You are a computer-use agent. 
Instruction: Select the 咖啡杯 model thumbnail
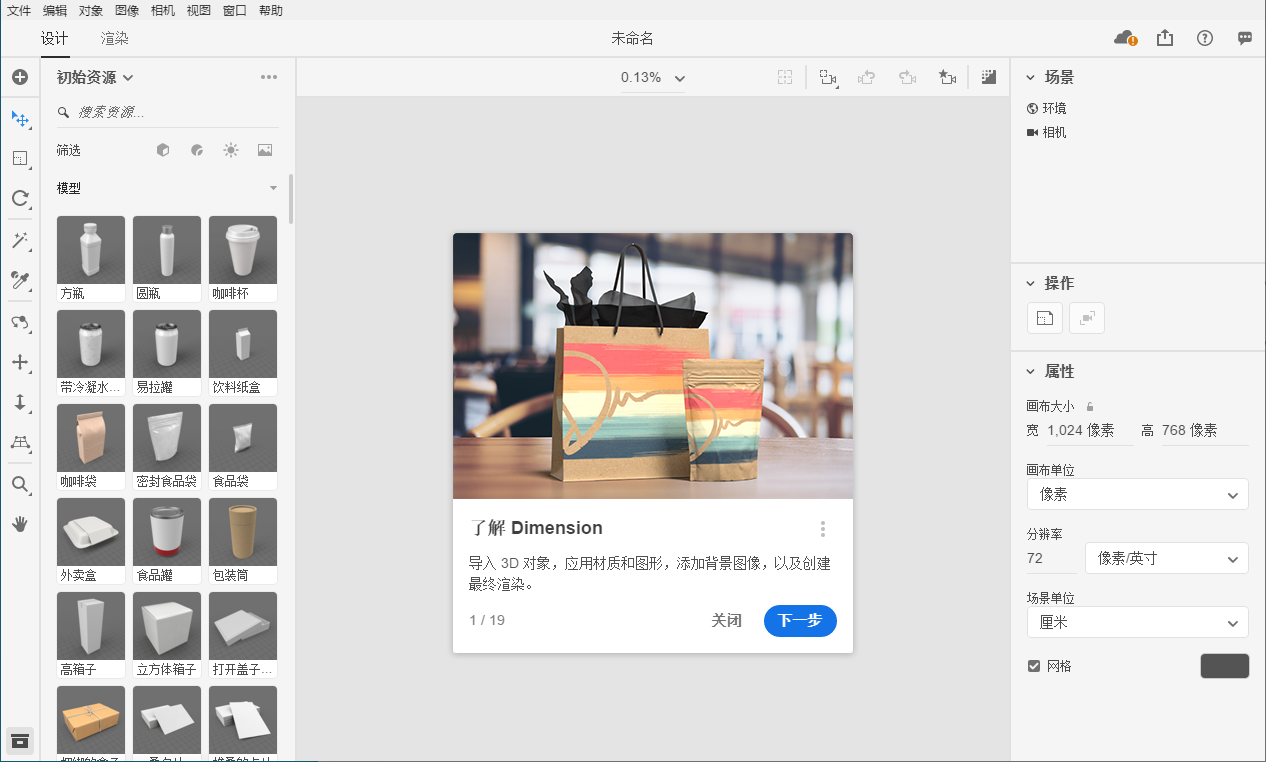pyautogui.click(x=242, y=250)
